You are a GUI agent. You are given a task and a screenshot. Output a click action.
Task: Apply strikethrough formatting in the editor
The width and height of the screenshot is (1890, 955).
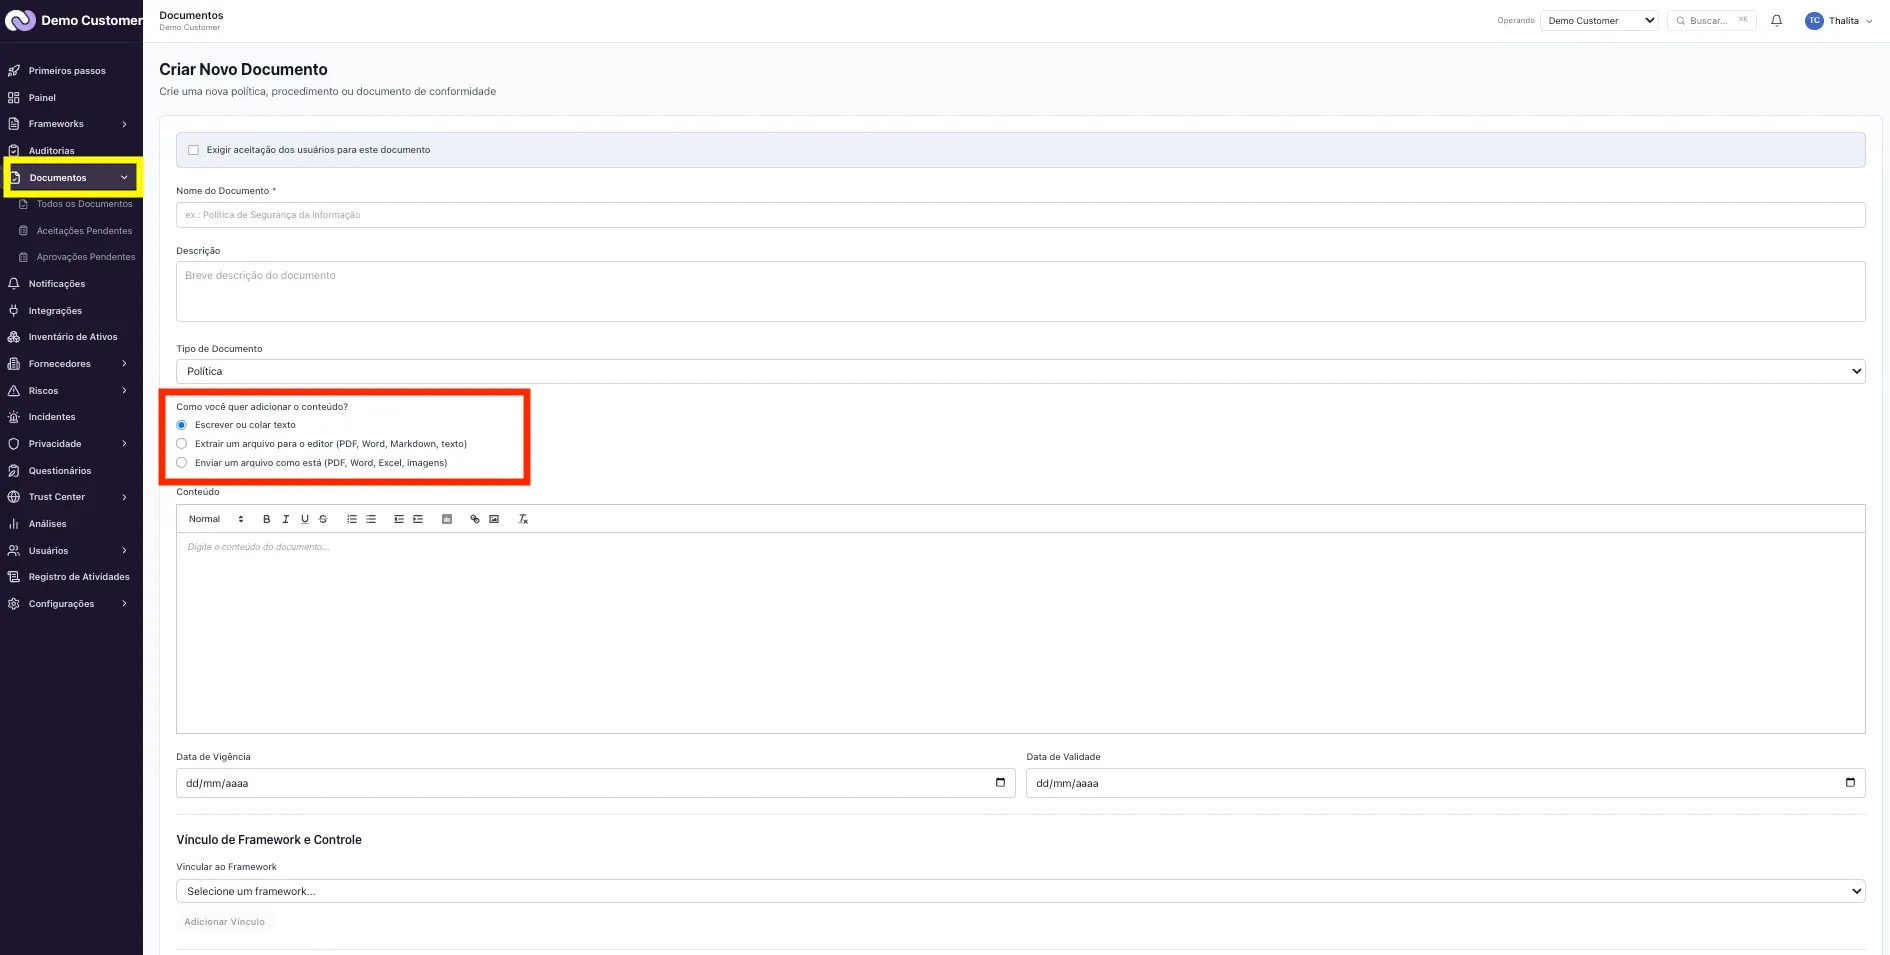point(323,519)
